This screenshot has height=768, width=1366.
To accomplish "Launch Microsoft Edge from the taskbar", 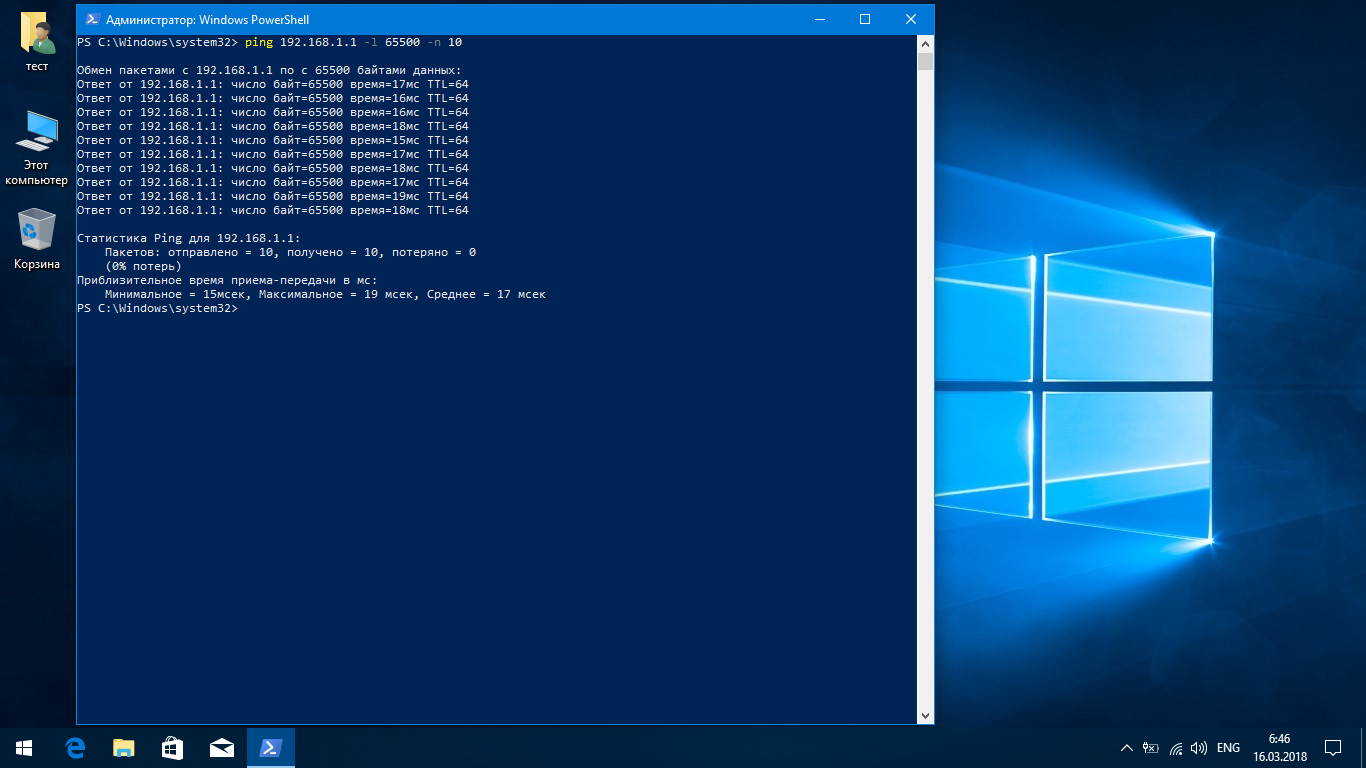I will tap(74, 747).
